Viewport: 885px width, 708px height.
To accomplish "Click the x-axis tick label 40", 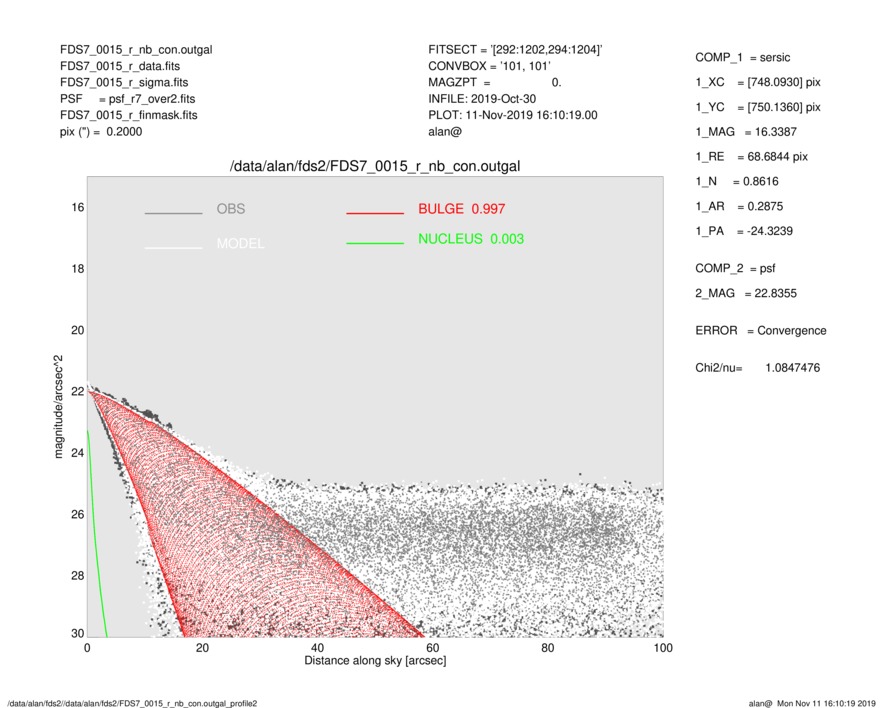I will (317, 648).
